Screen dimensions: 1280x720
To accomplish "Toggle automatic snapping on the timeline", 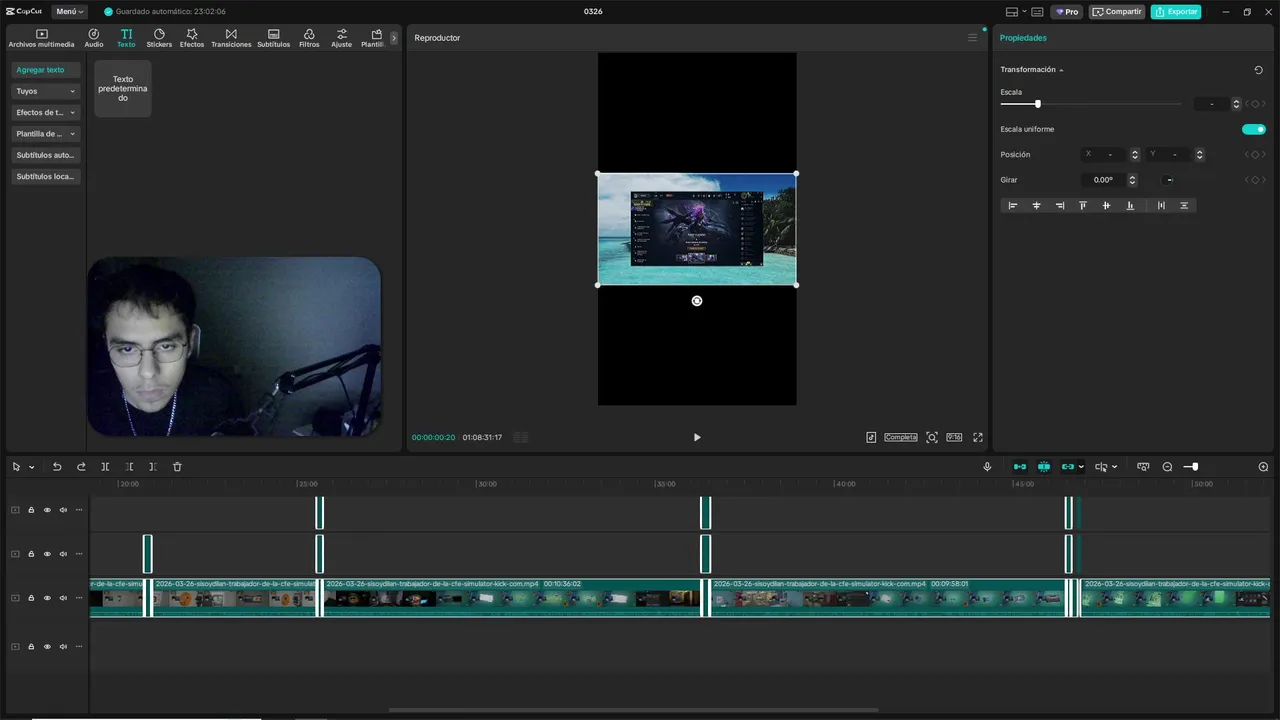I will point(1044,467).
